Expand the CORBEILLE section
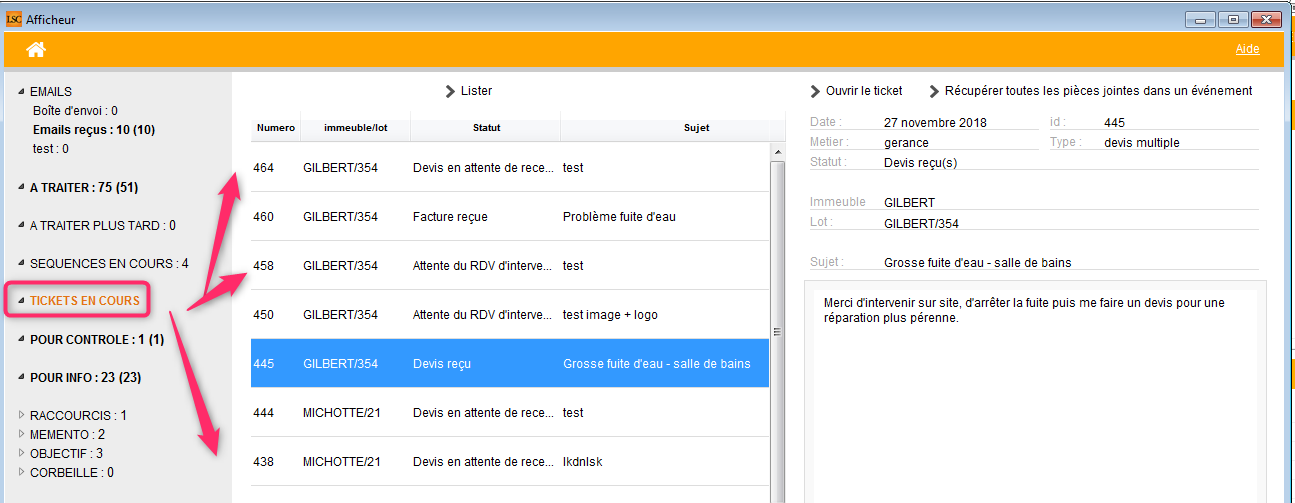The height and width of the screenshot is (503, 1295). [22, 472]
